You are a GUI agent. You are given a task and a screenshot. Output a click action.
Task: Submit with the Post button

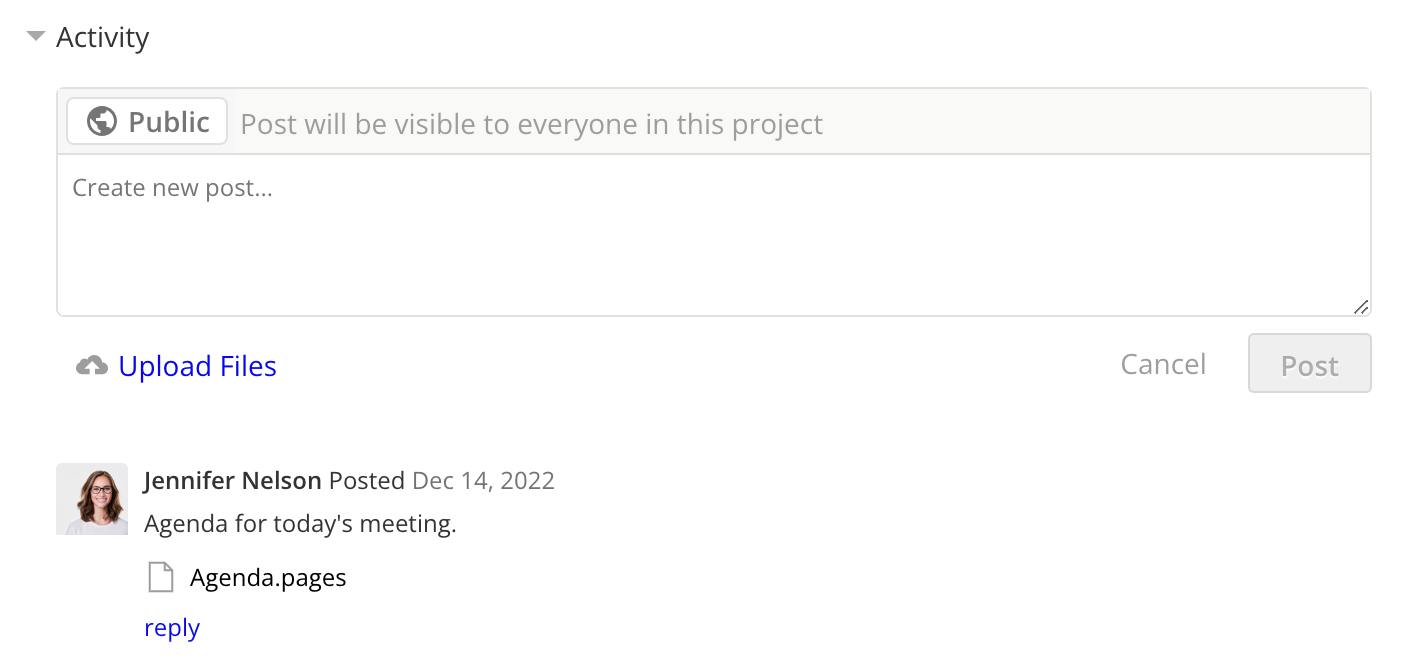click(1309, 363)
